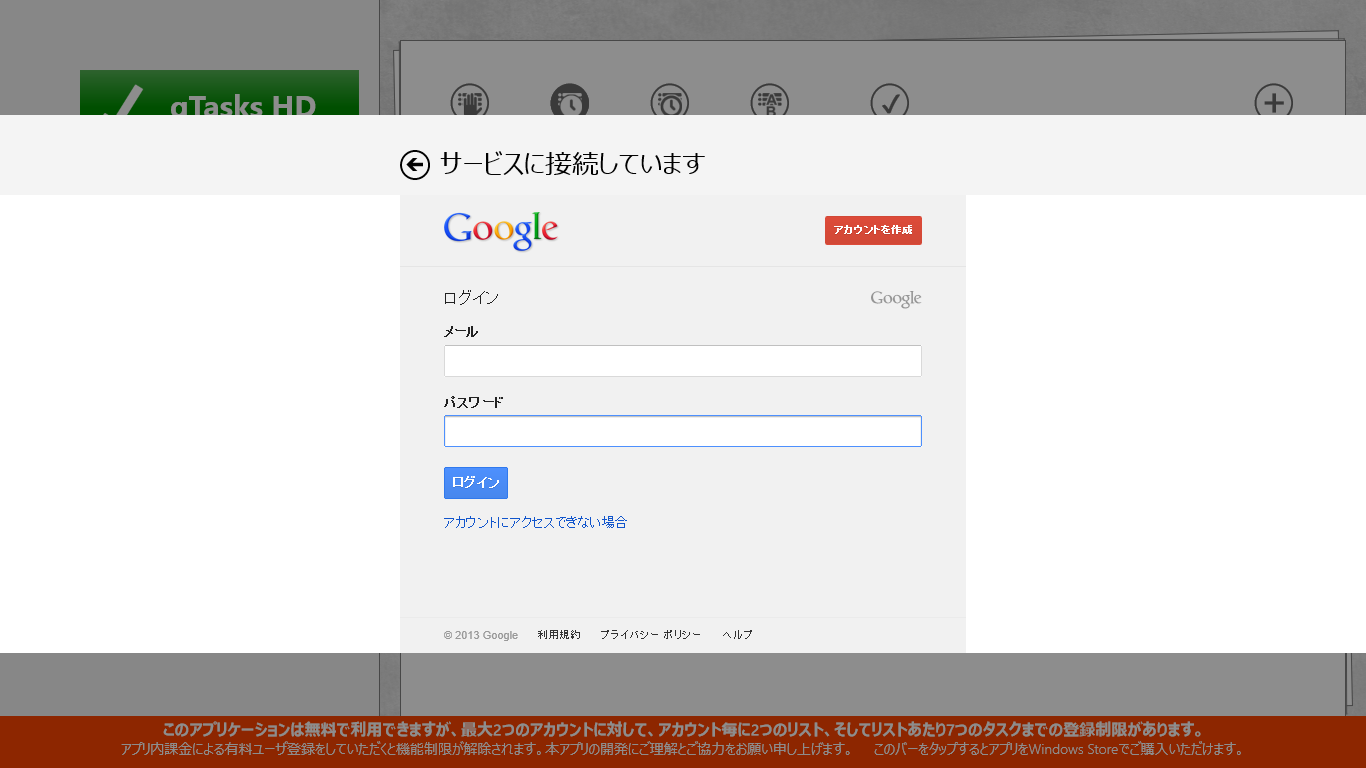Click the ログイン heading text
The image size is (1366, 768).
point(471,298)
